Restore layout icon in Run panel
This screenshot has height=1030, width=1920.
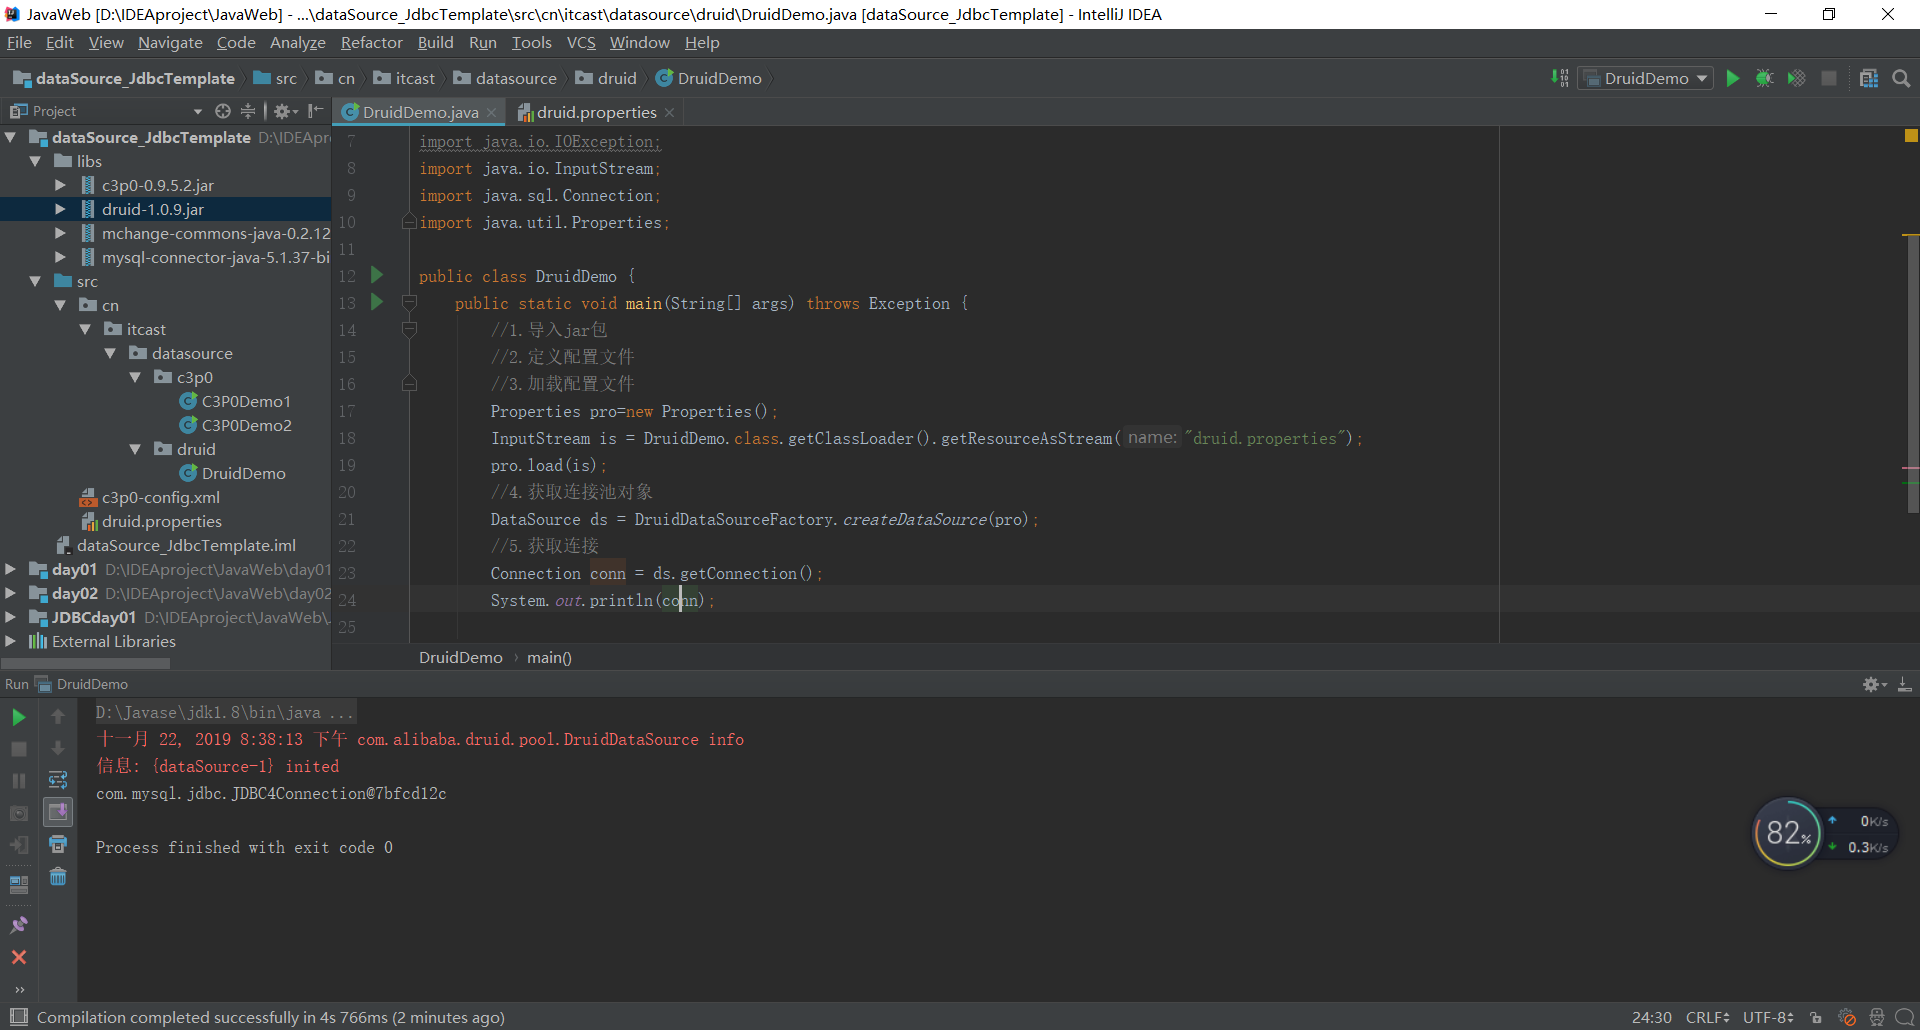[x=18, y=885]
